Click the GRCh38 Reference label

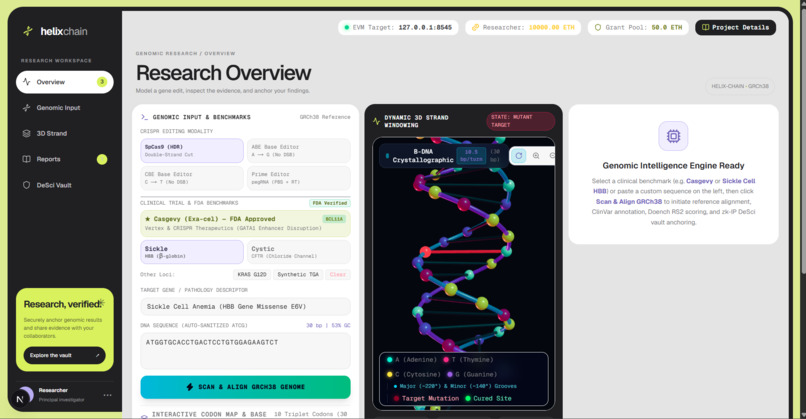325,117
